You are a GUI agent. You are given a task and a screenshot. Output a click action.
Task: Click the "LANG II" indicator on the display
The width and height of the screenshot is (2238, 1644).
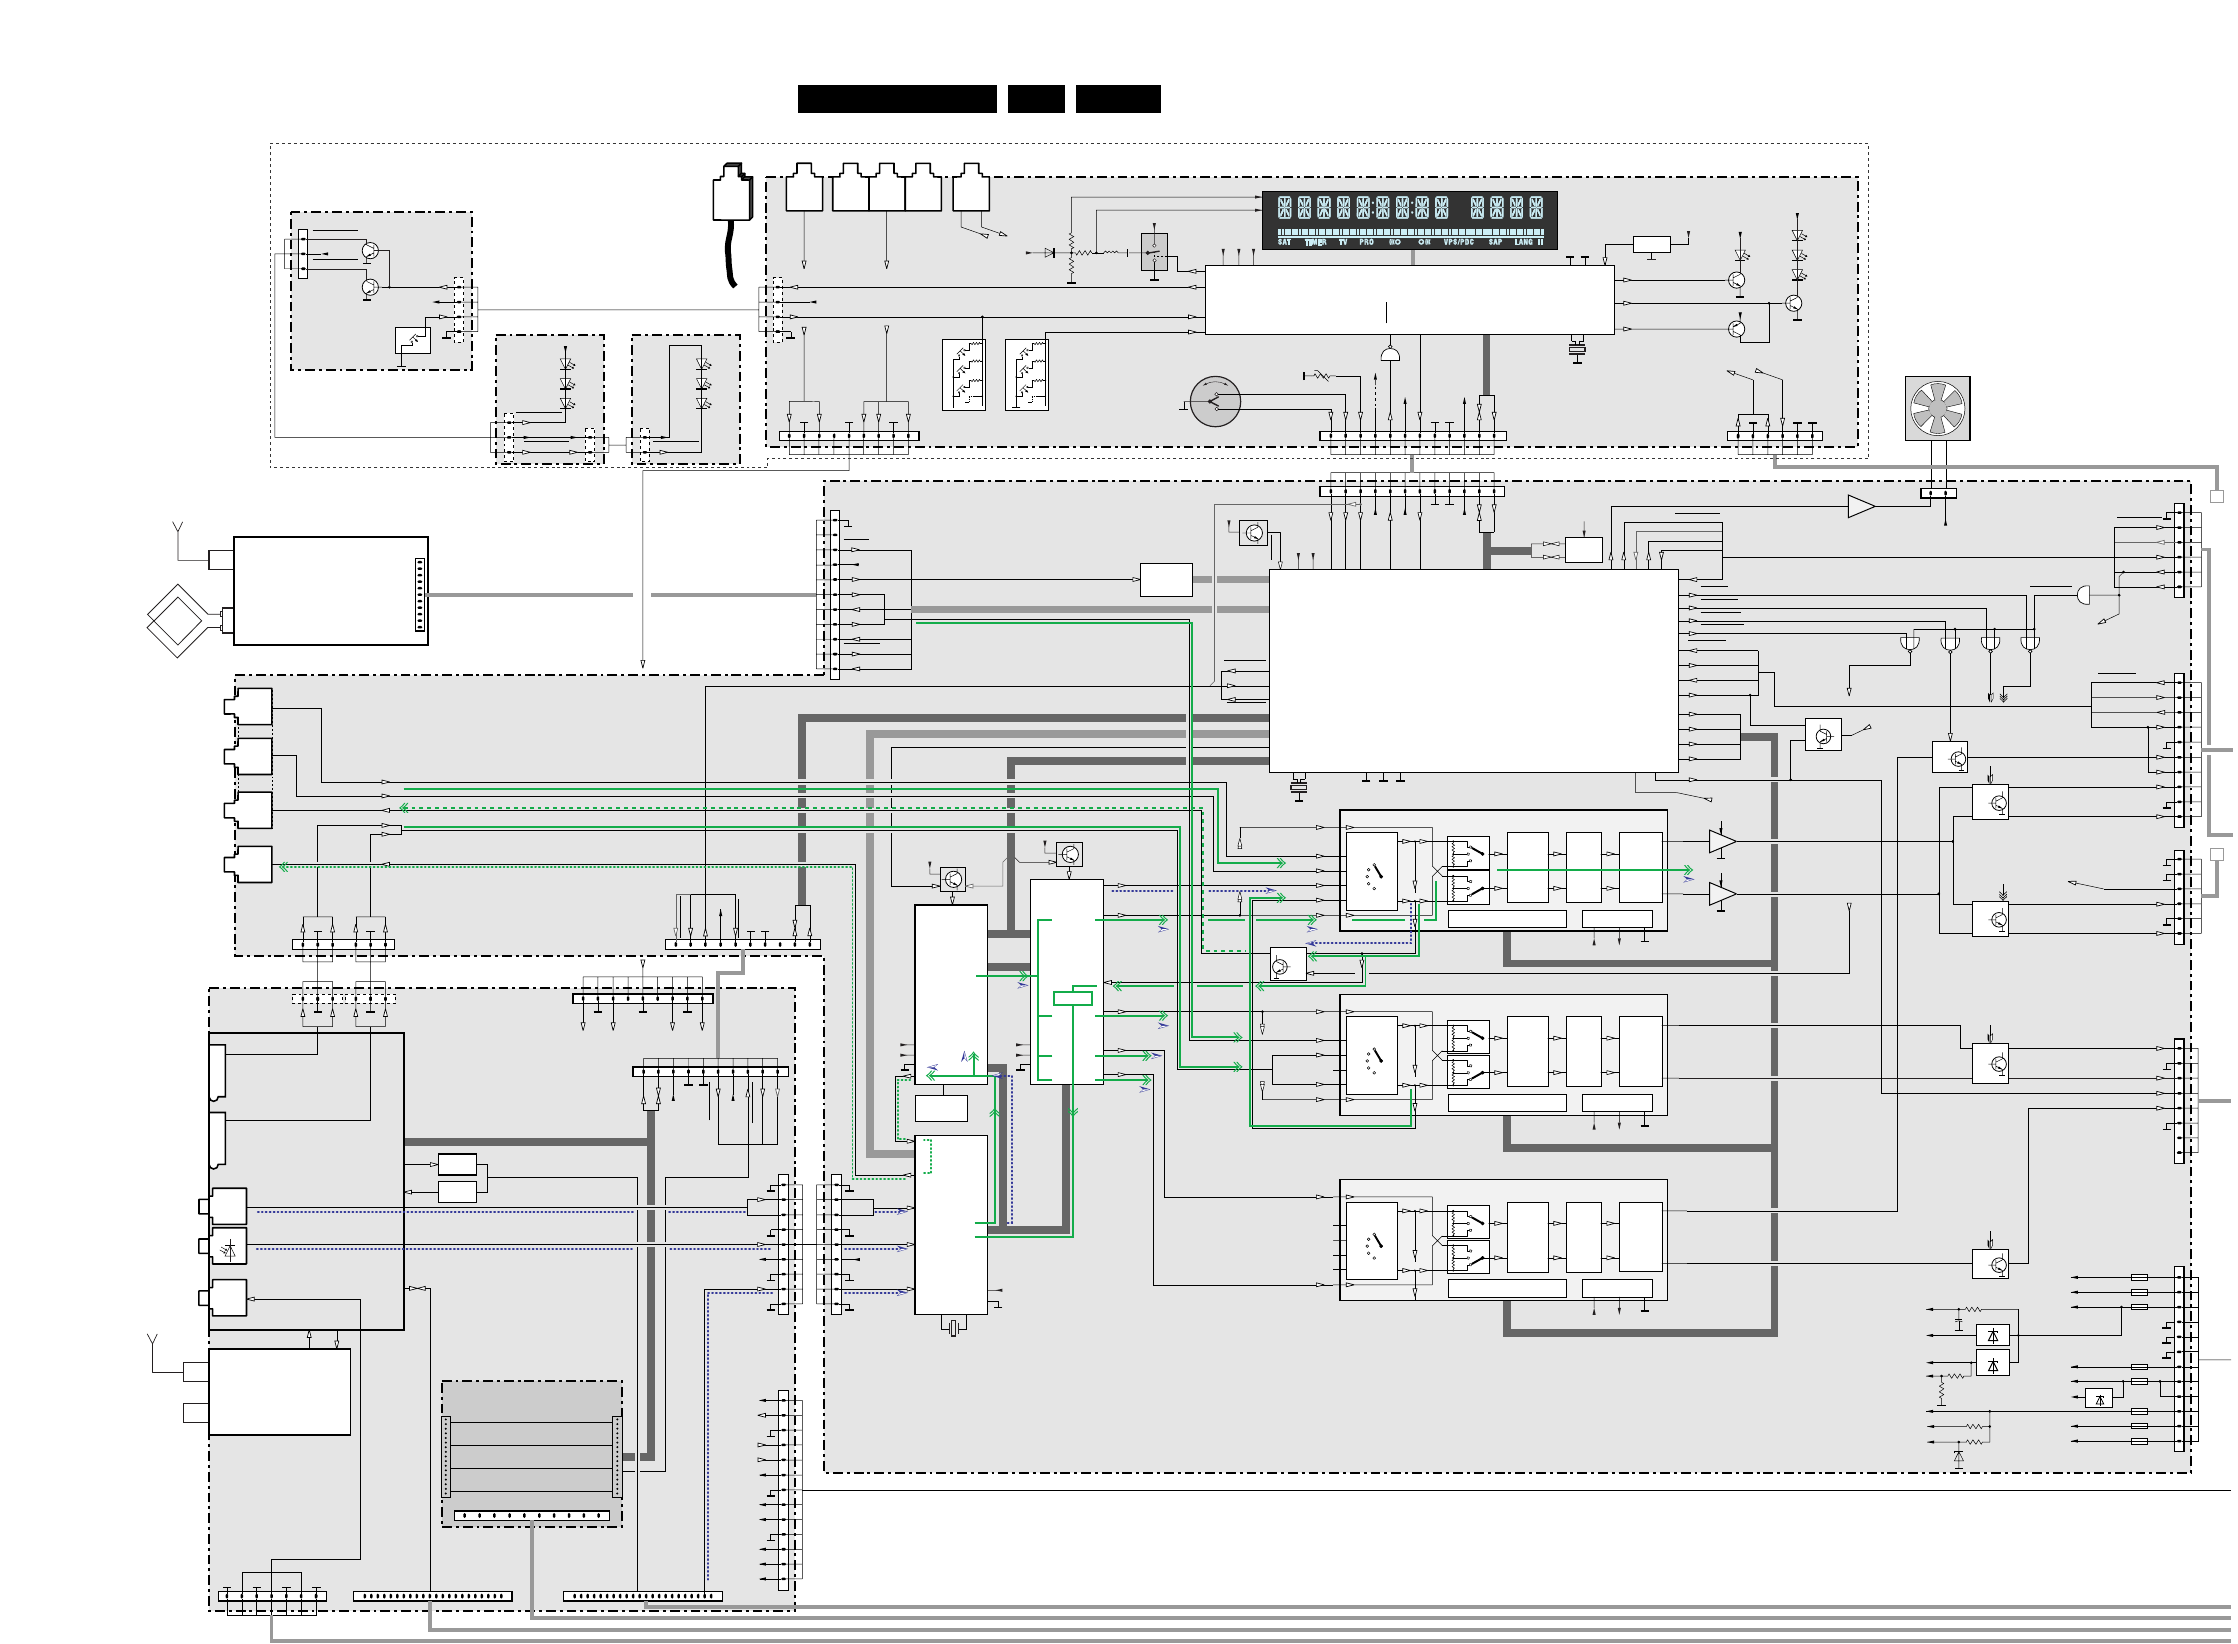tap(1528, 242)
